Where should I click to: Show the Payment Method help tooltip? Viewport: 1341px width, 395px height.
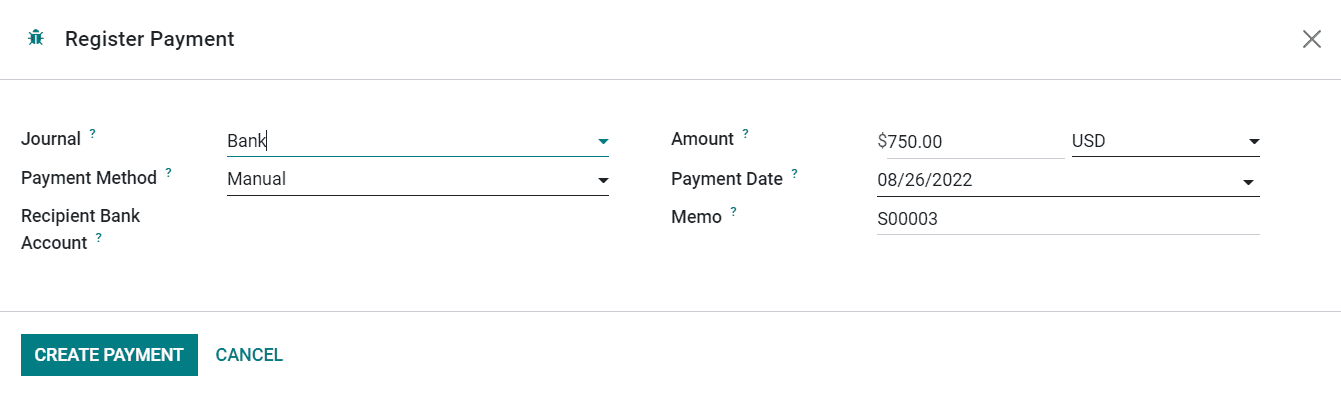(169, 172)
